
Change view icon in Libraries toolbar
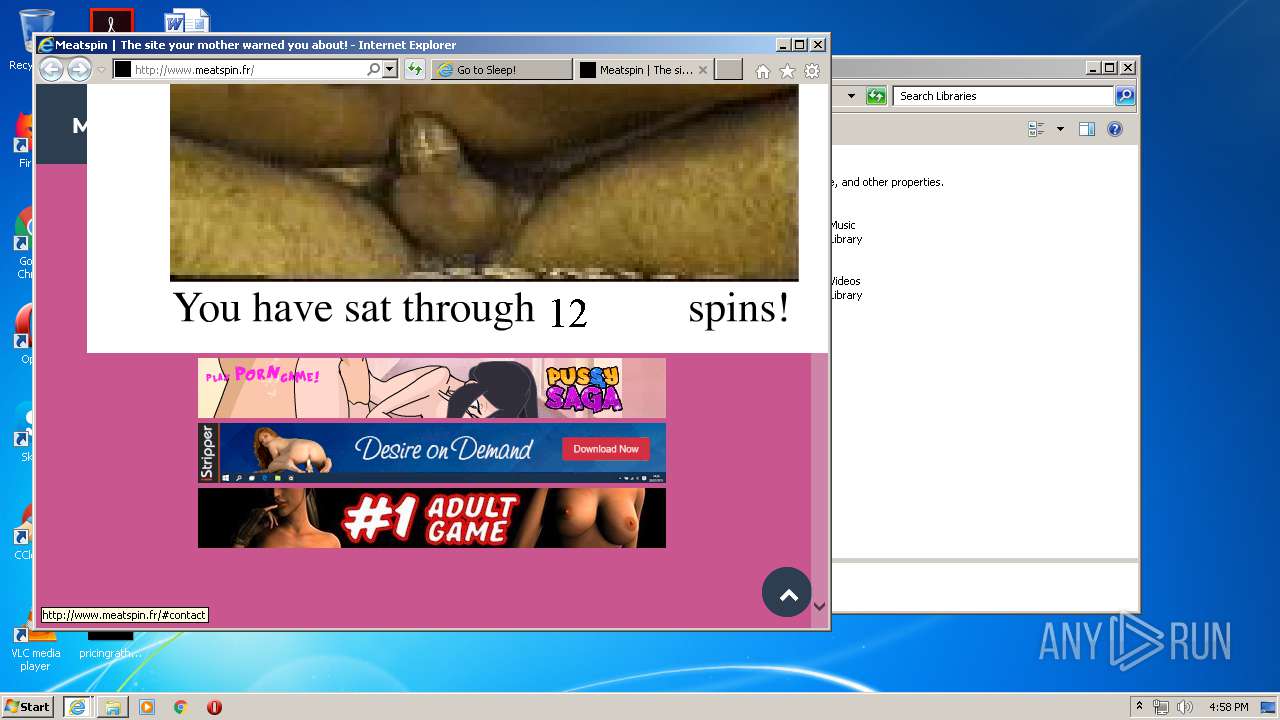[1036, 129]
